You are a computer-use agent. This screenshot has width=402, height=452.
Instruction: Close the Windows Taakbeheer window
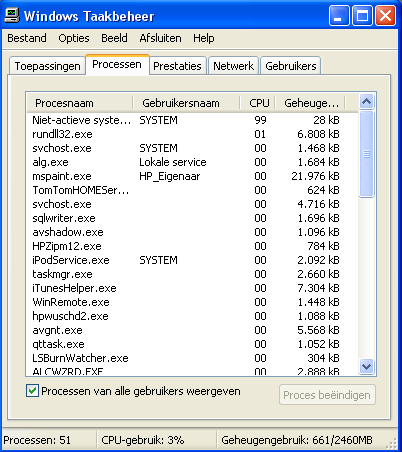(385, 16)
